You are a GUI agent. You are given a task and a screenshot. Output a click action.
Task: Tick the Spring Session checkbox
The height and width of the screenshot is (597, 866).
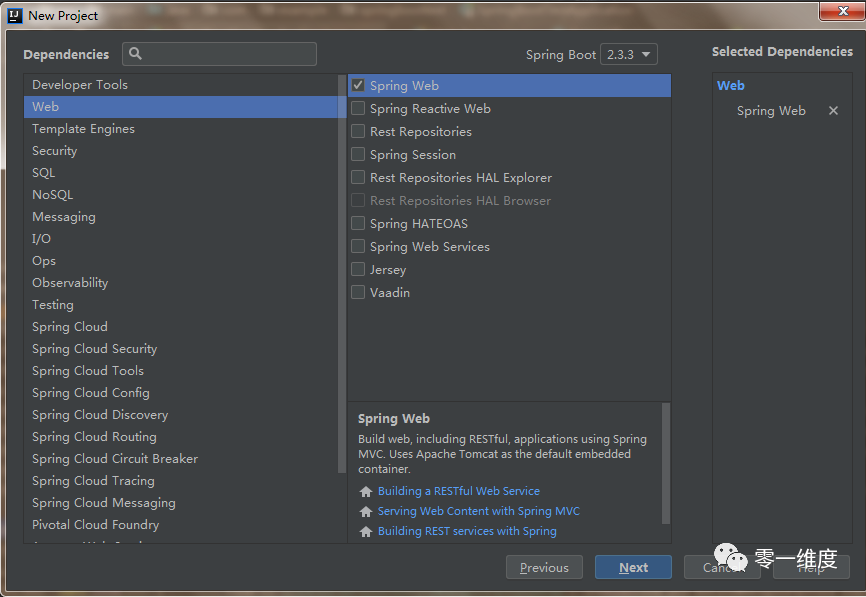(x=358, y=154)
